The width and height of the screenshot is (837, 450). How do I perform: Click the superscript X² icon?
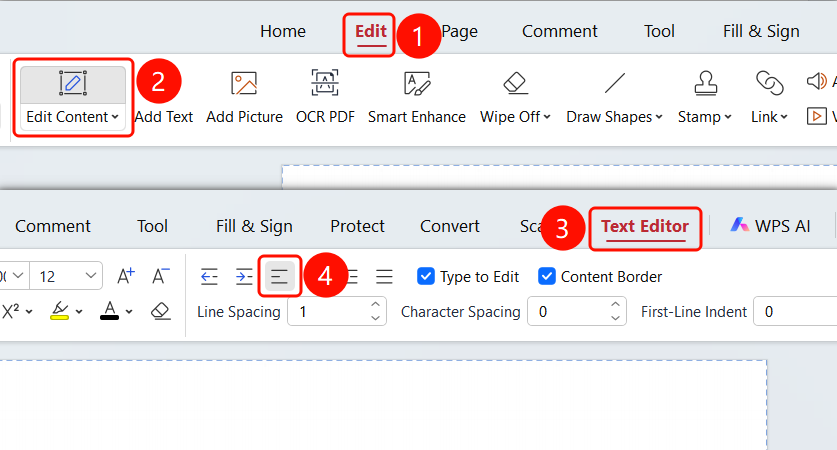pyautogui.click(x=11, y=311)
